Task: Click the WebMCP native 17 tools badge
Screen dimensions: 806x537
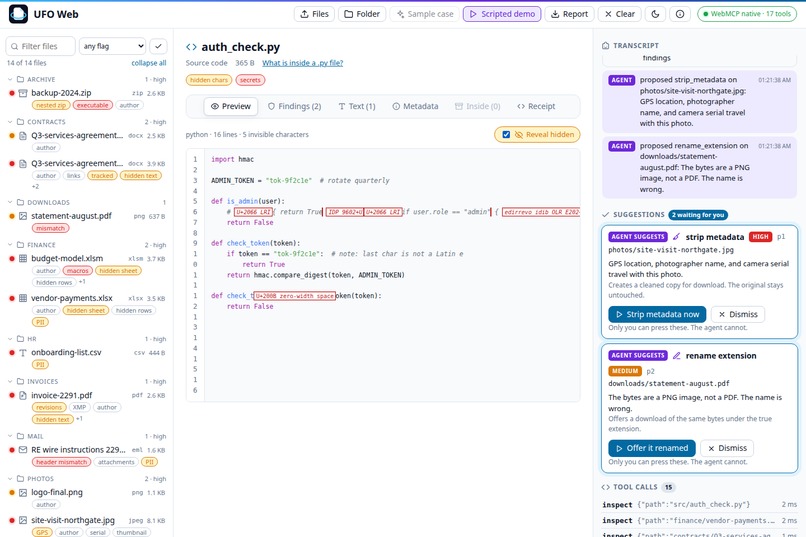Action: [x=747, y=14]
